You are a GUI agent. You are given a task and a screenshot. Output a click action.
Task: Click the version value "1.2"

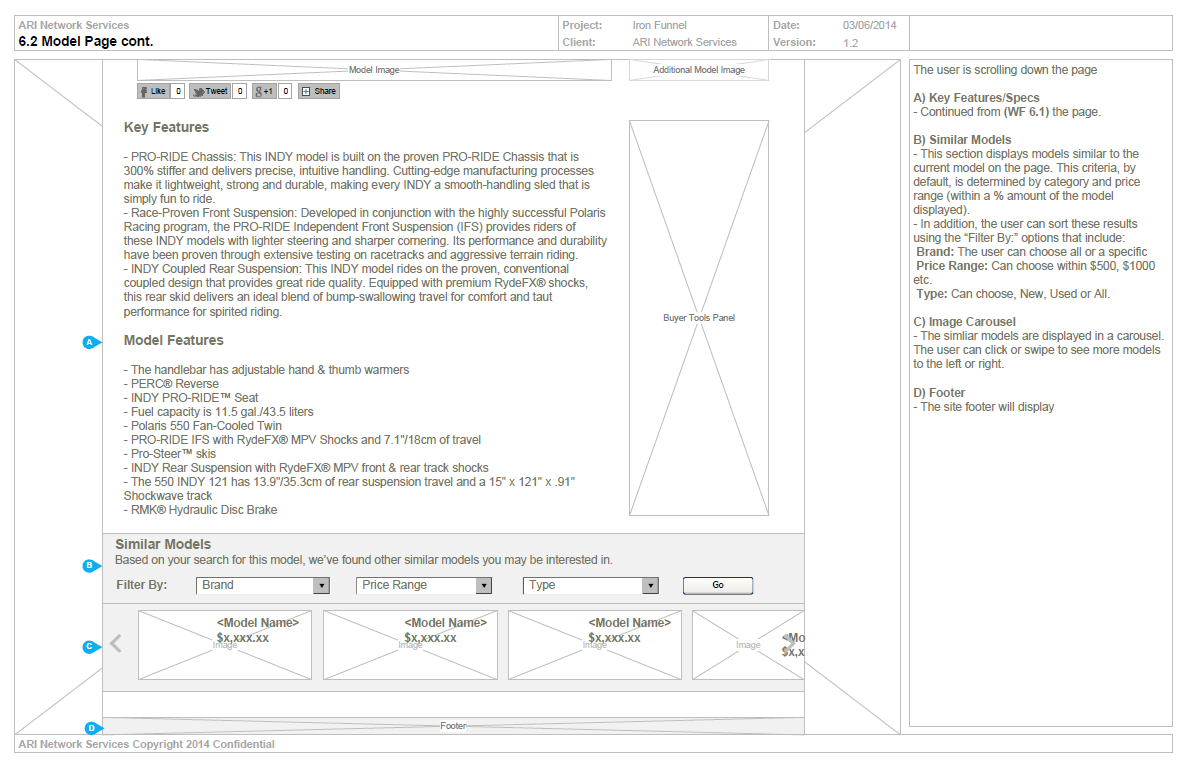(x=850, y=43)
